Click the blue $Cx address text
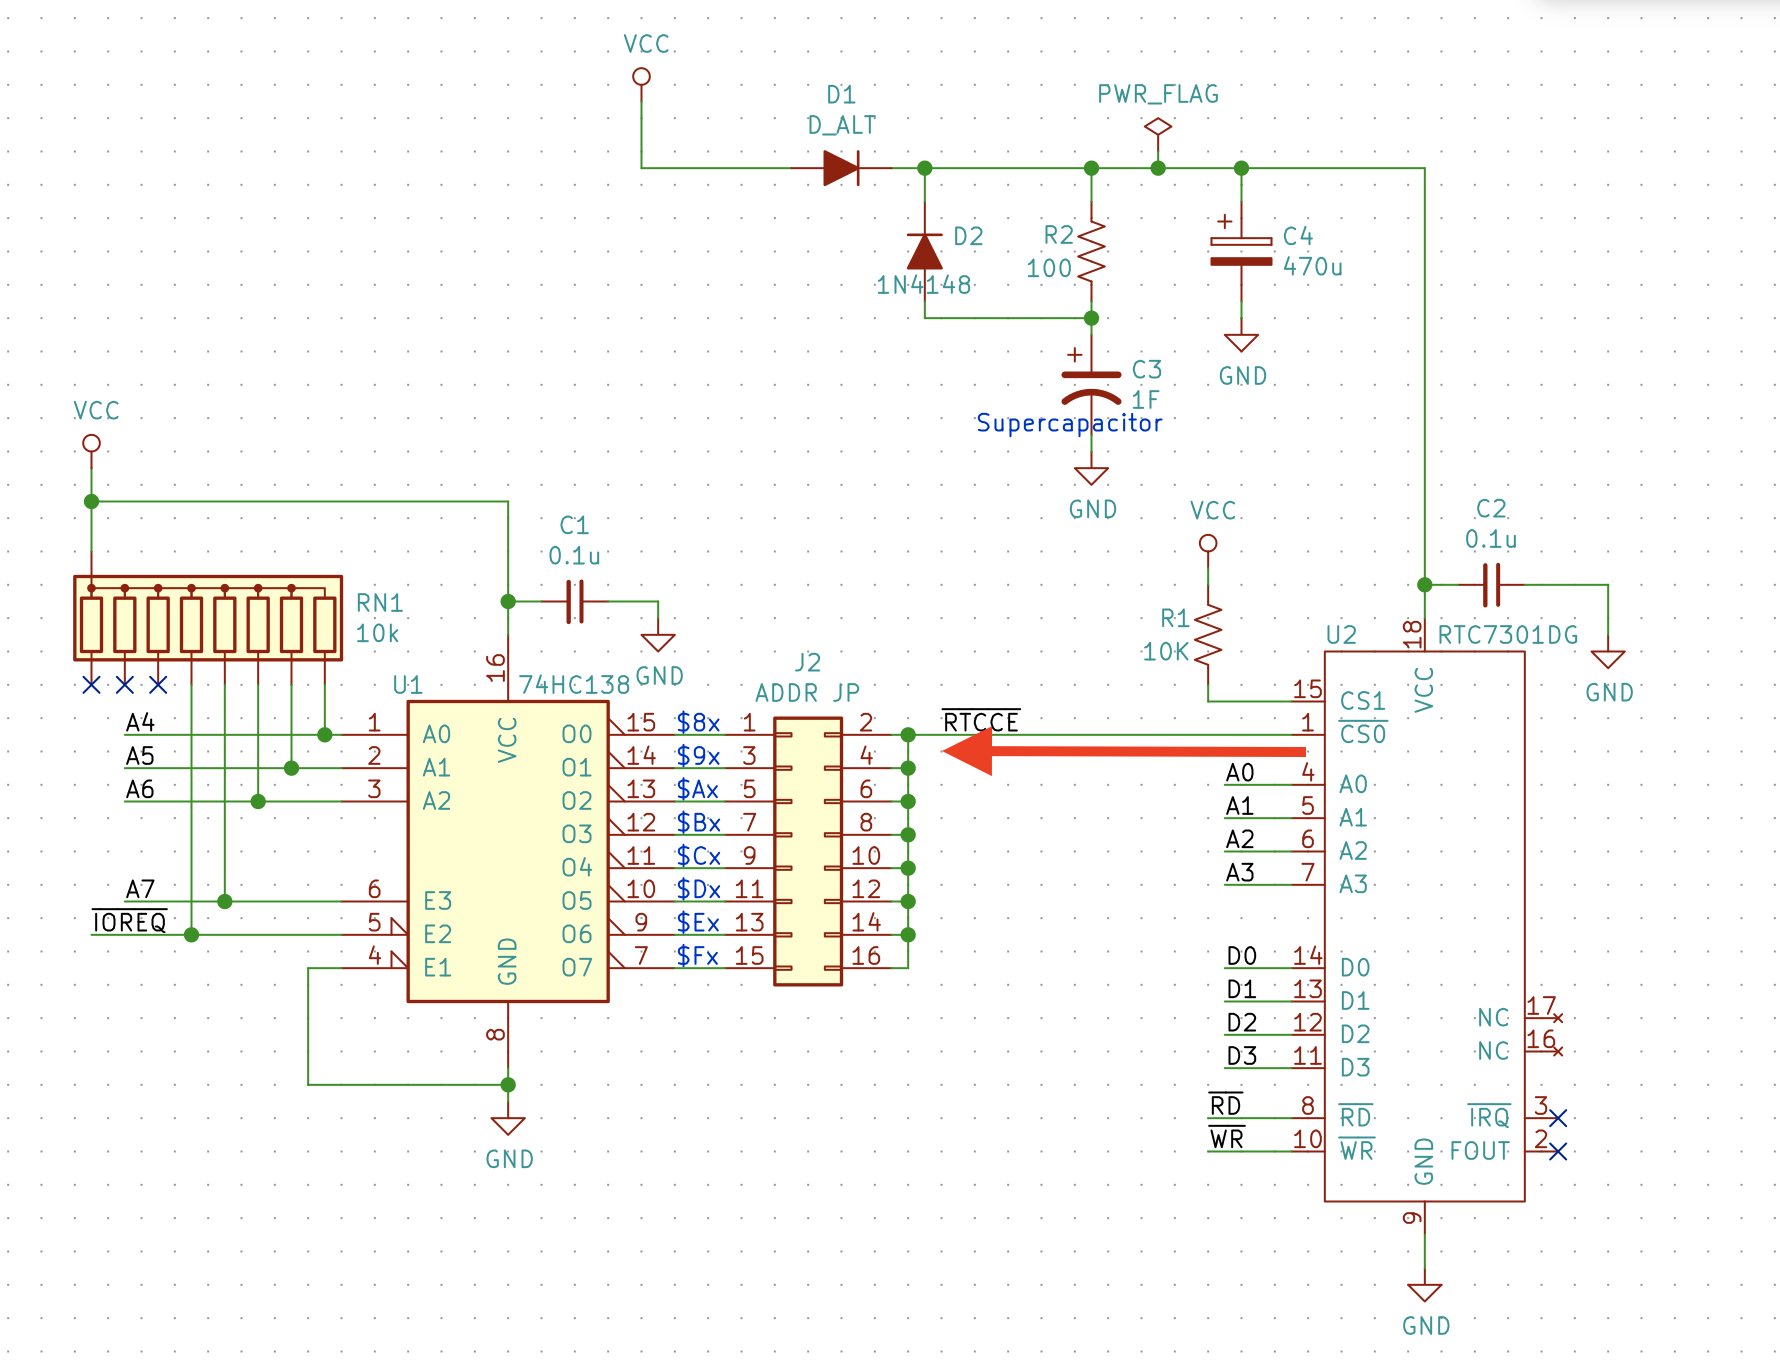Screen dimensions: 1780x1370 tap(698, 856)
